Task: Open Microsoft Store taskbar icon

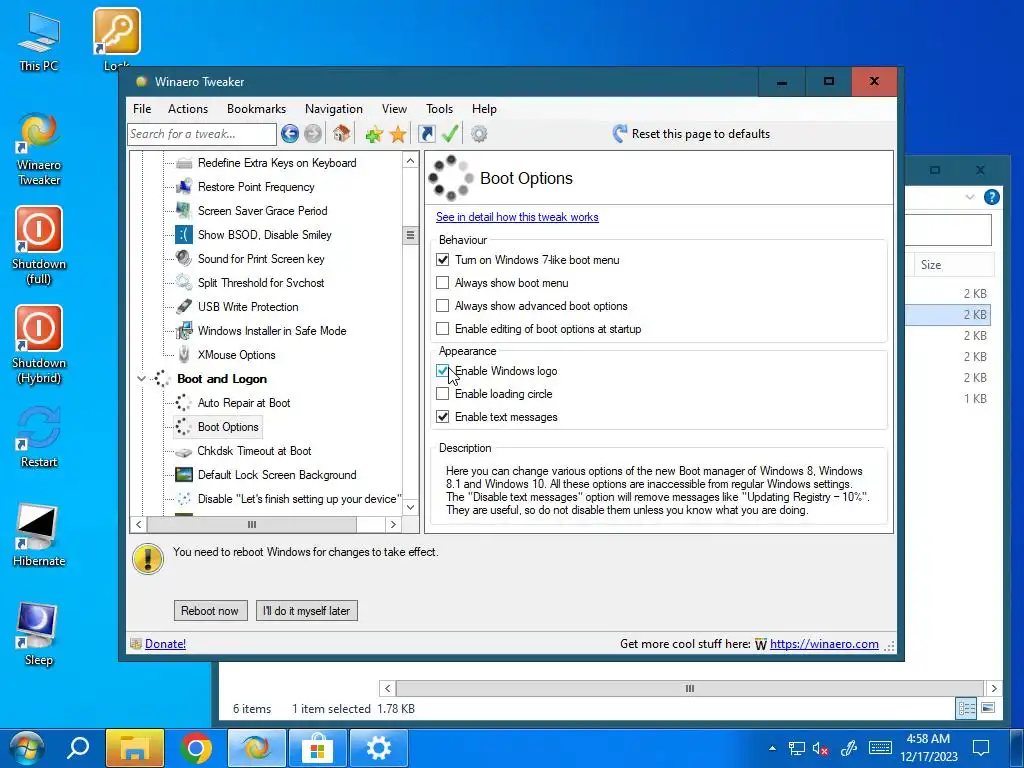Action: (318, 748)
